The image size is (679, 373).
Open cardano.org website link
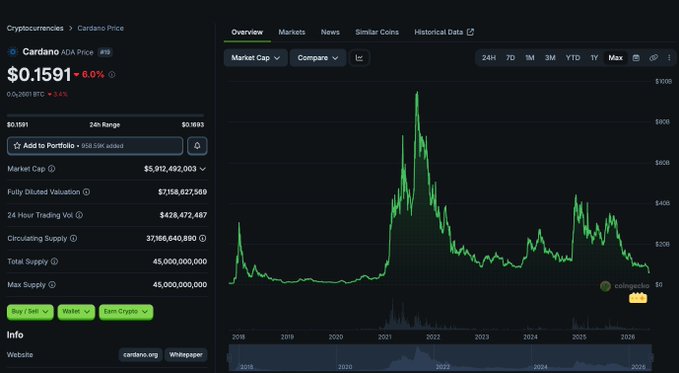click(x=140, y=355)
